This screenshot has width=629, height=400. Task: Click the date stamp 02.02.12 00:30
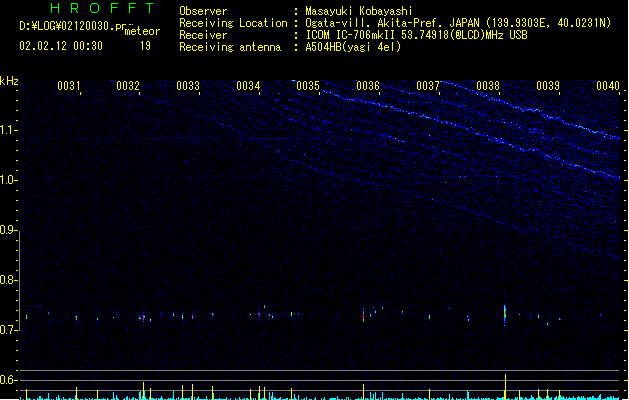coord(61,46)
